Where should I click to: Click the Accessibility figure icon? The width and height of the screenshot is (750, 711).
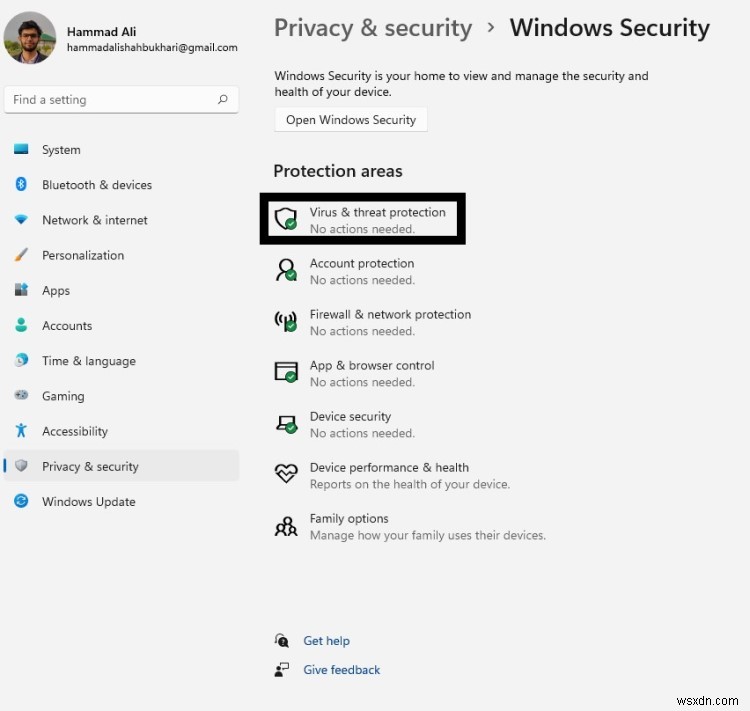click(x=21, y=430)
